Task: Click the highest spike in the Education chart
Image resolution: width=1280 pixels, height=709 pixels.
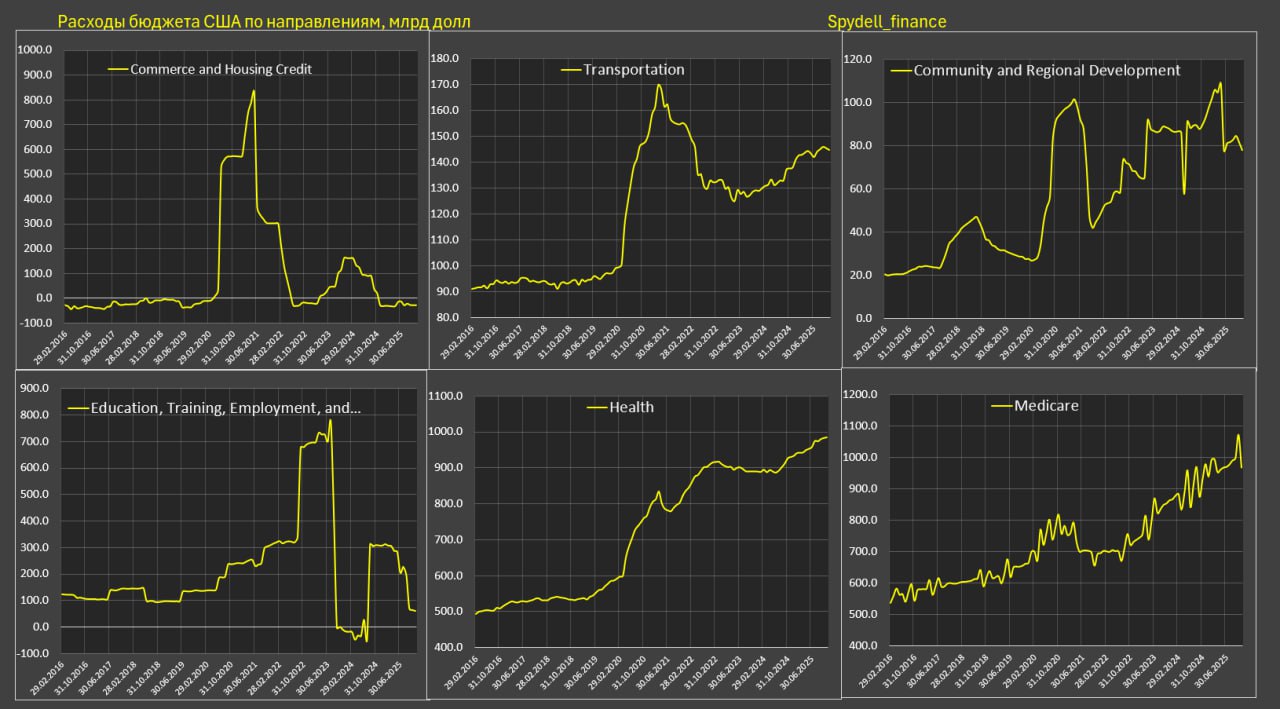Action: click(330, 420)
